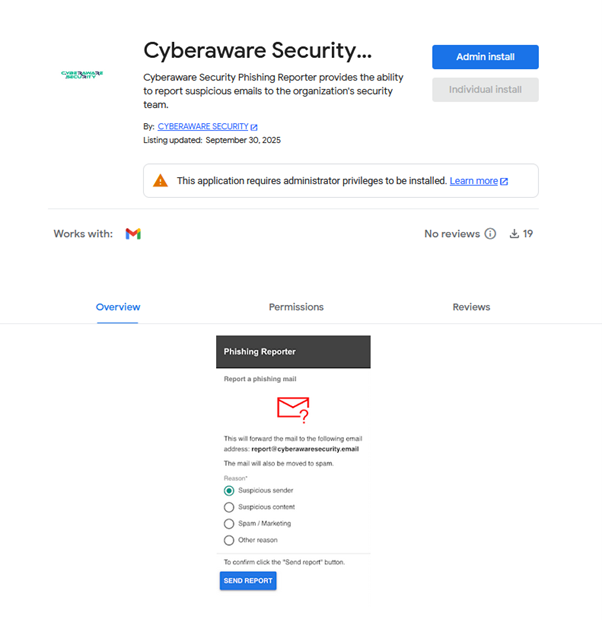The width and height of the screenshot is (602, 620).
Task: Open the CYBERAWARE SECURITY developer link
Action: (x=202, y=127)
